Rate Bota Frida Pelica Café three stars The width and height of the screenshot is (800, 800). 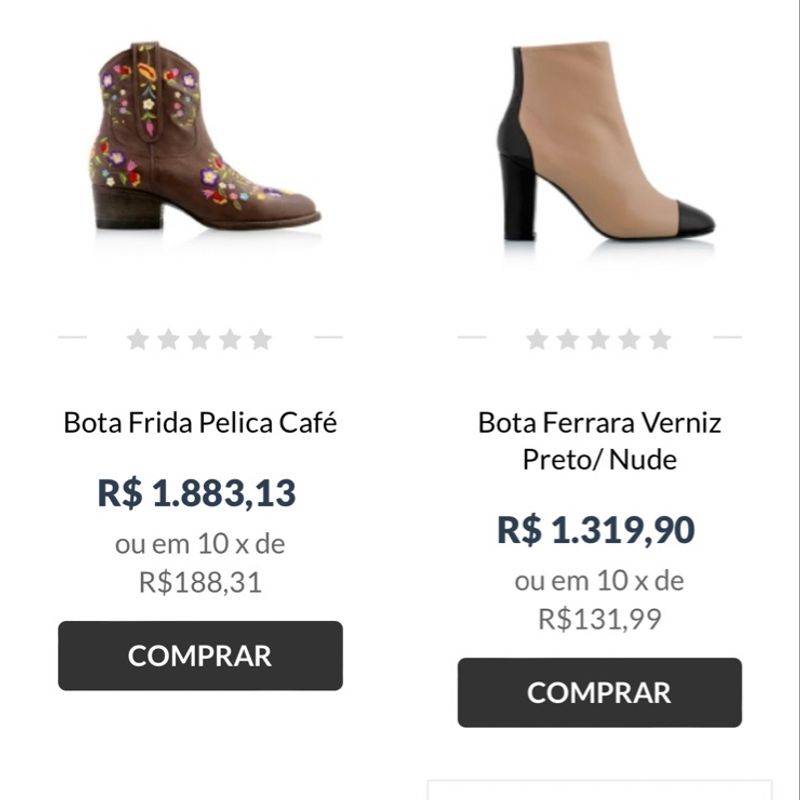(200, 339)
